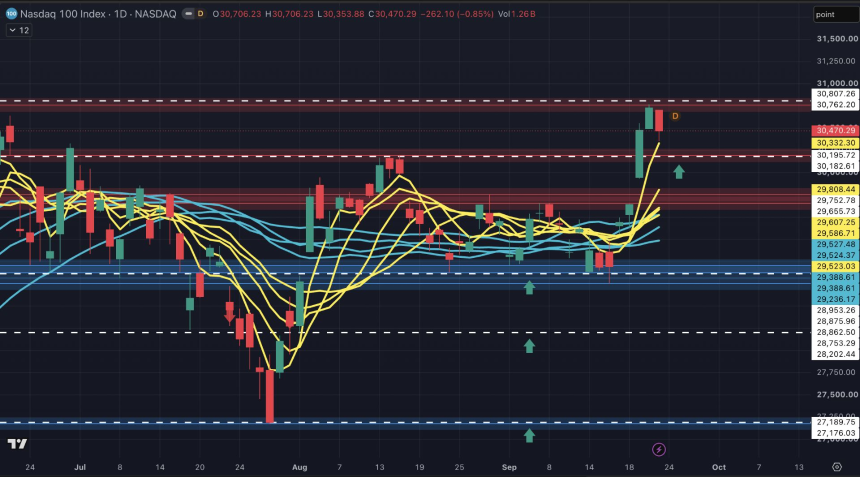Click the close value C30,470.29
Viewport: 860px width, 477px height.
[x=392, y=14]
